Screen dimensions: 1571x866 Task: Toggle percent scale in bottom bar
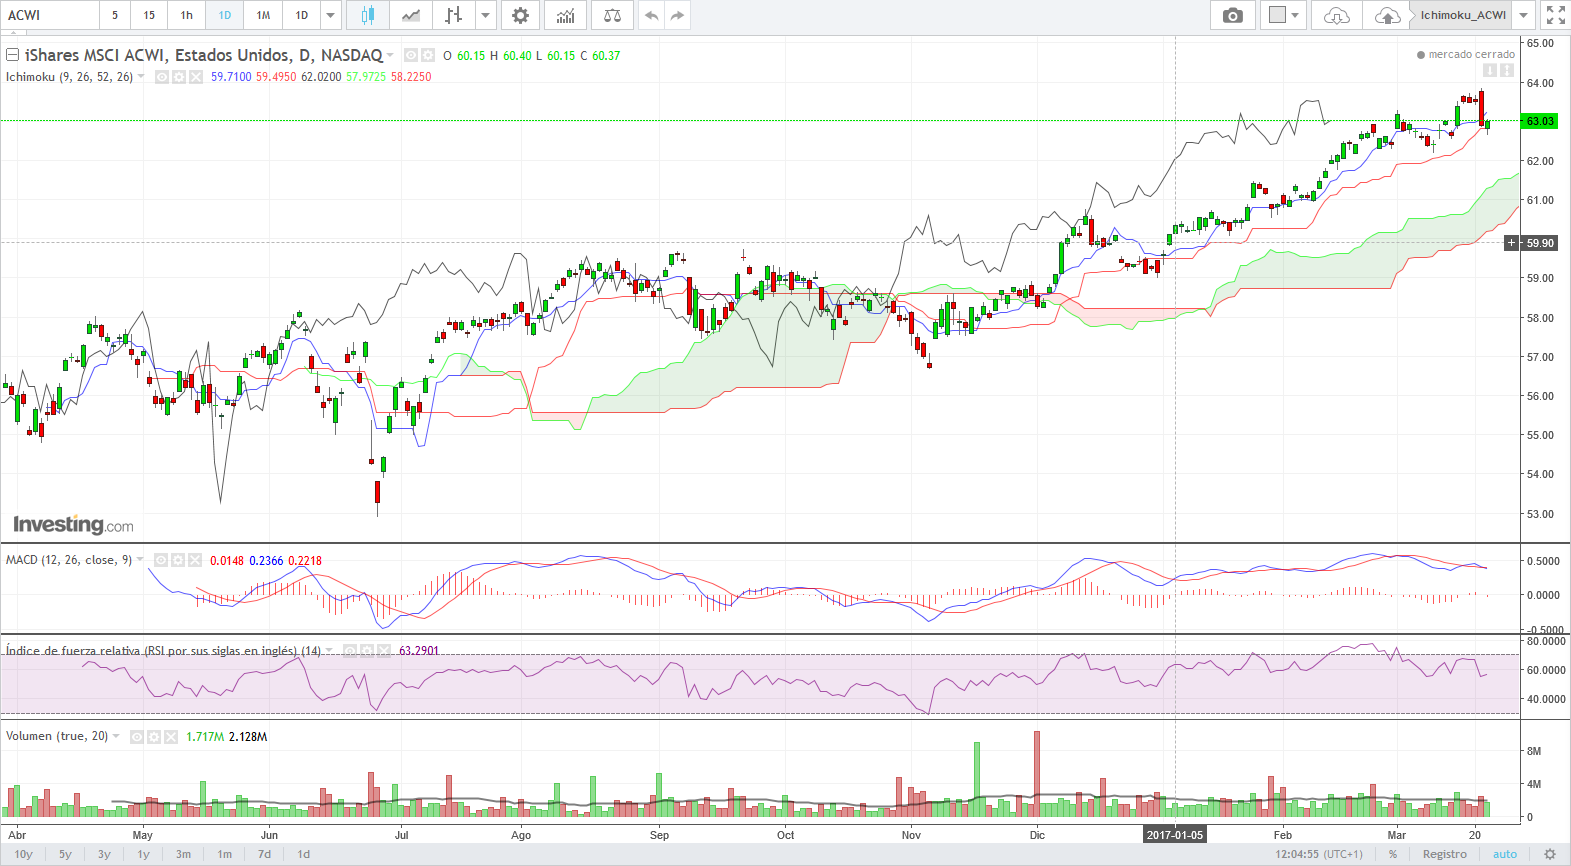click(x=1393, y=854)
